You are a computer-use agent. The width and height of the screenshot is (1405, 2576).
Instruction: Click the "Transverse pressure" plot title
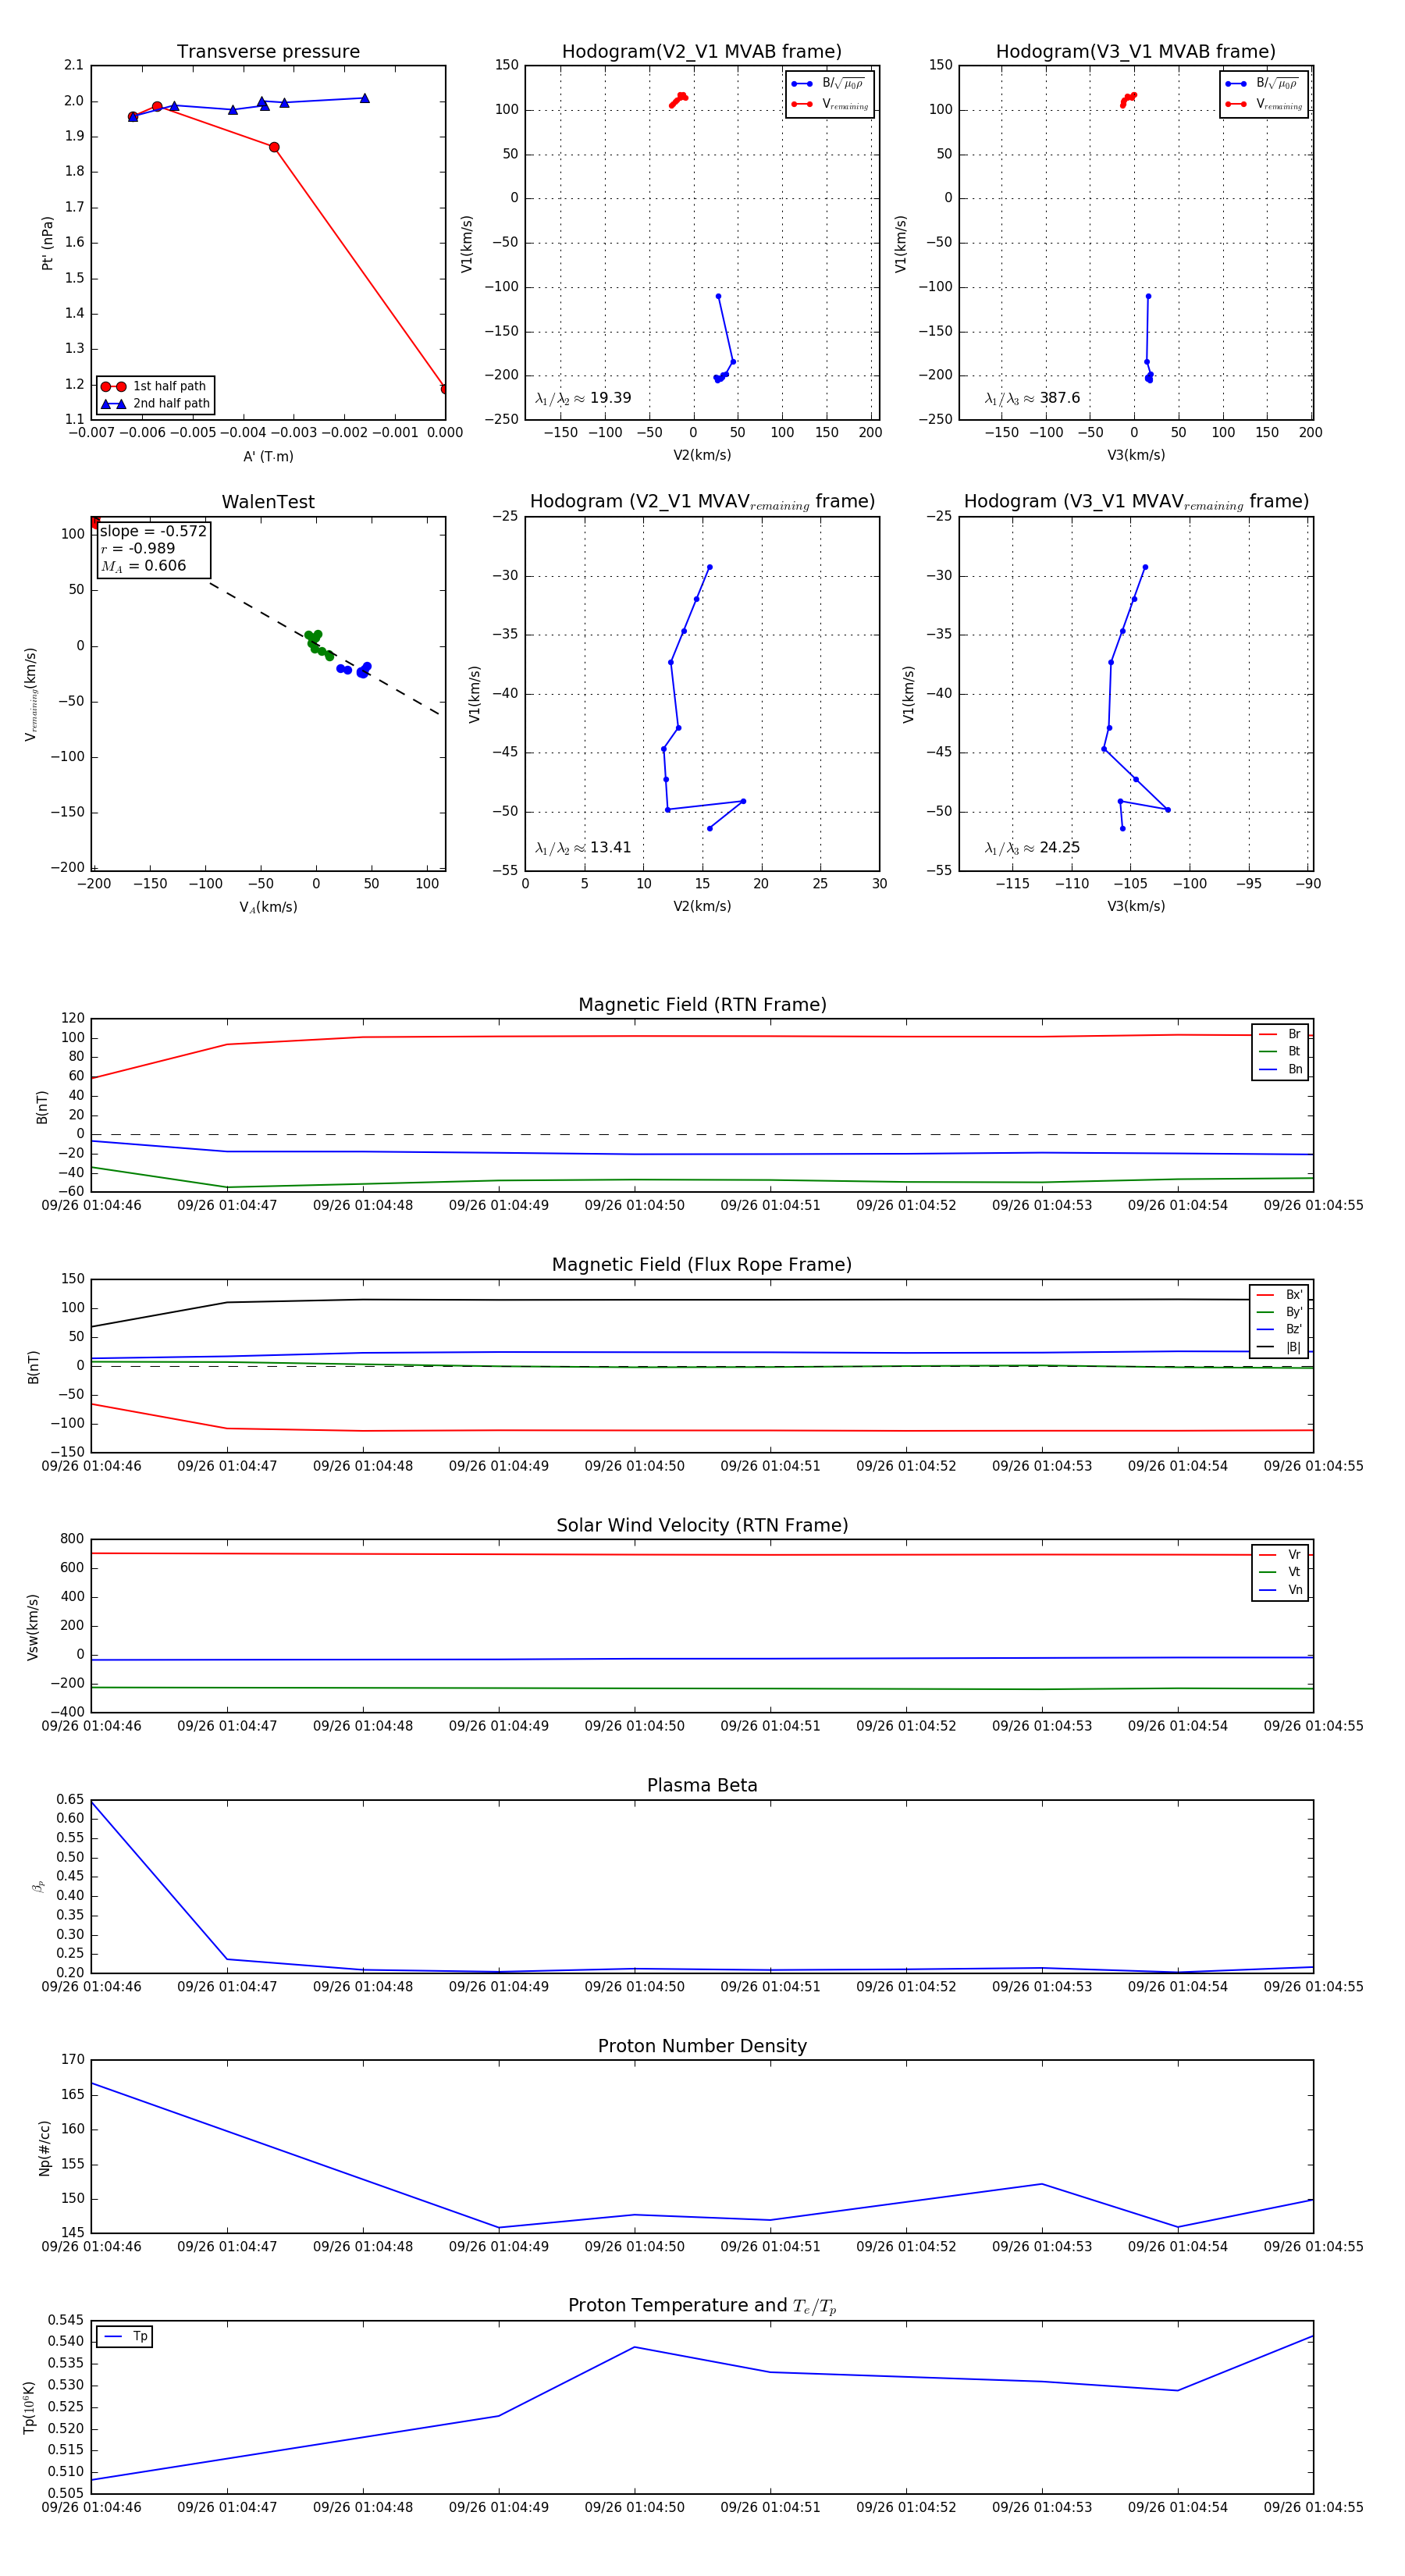(268, 52)
